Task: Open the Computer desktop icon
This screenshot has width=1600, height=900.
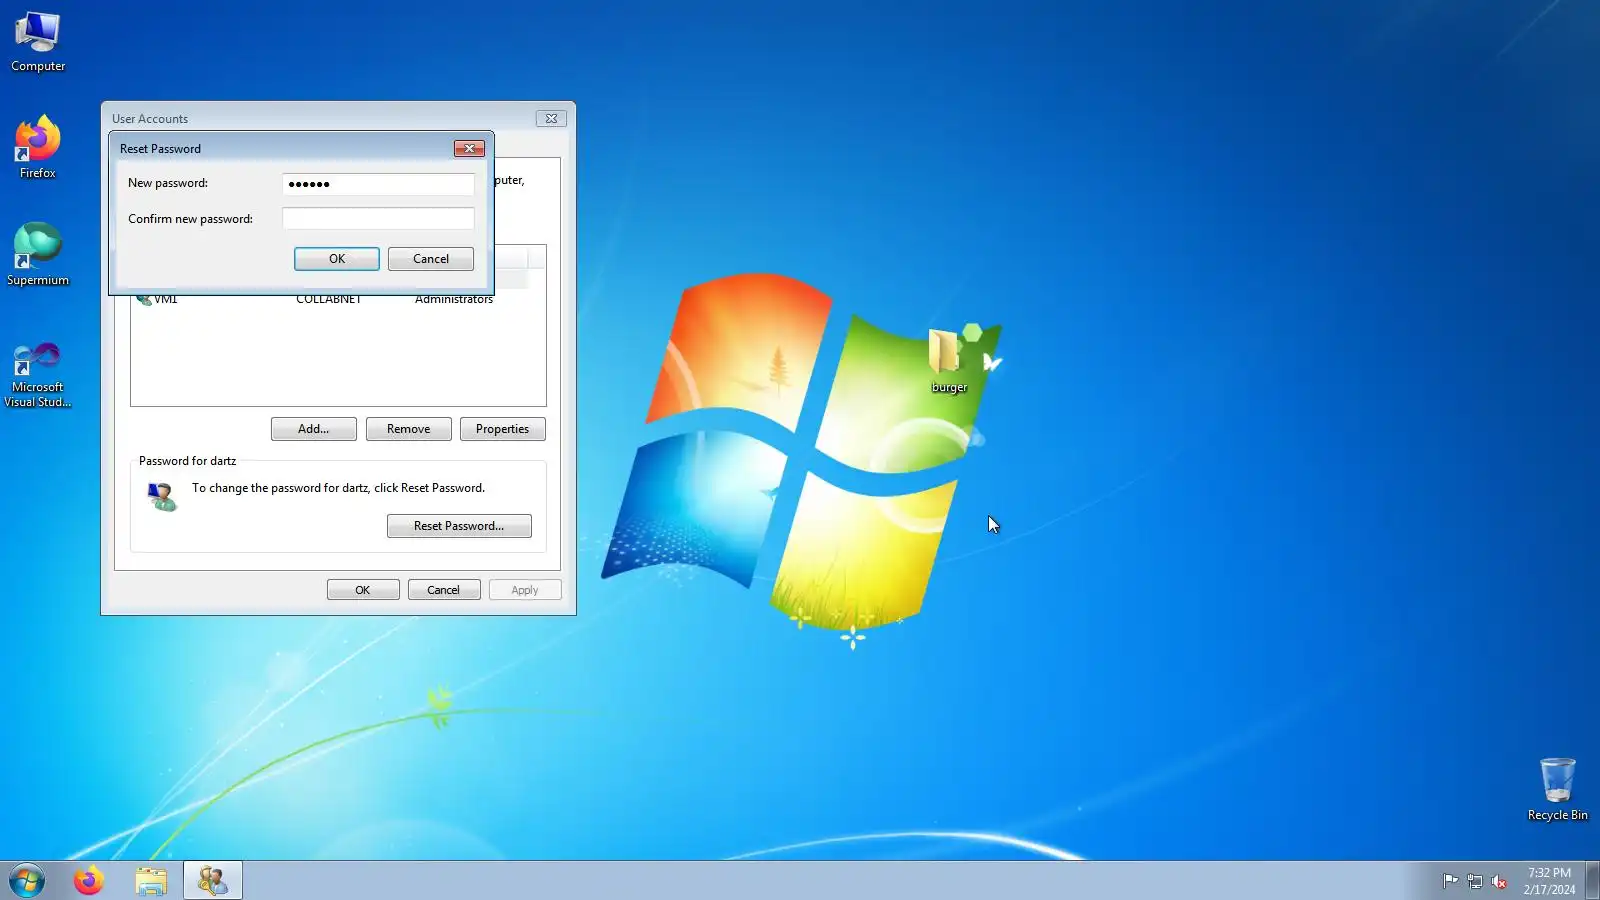Action: pos(38,42)
